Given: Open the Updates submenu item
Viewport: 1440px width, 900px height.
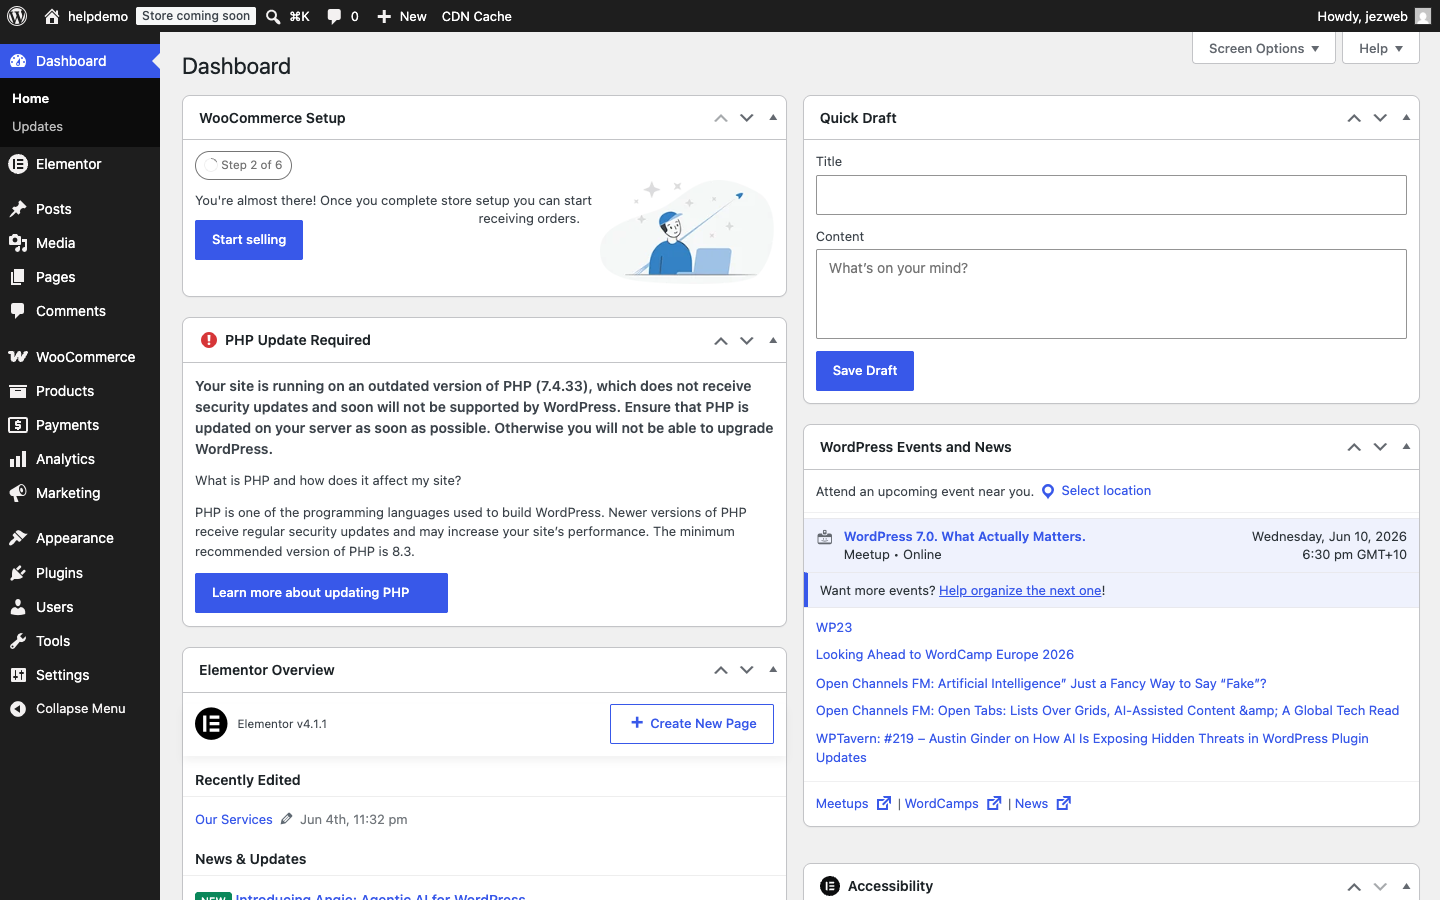Looking at the screenshot, I should 37,127.
